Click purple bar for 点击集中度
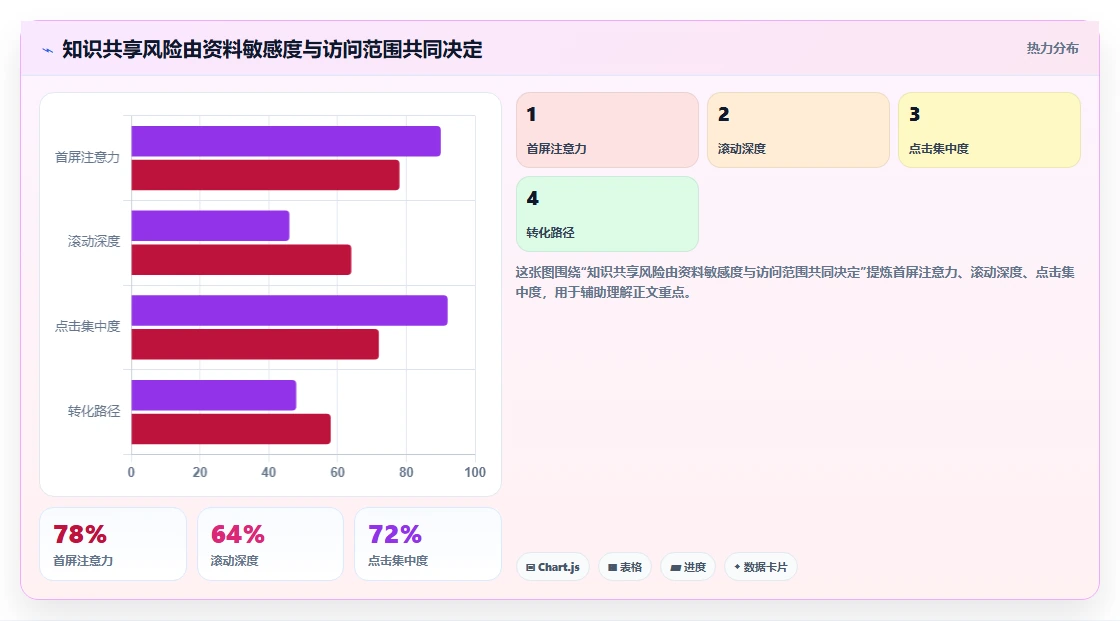1120x621 pixels. tap(289, 310)
